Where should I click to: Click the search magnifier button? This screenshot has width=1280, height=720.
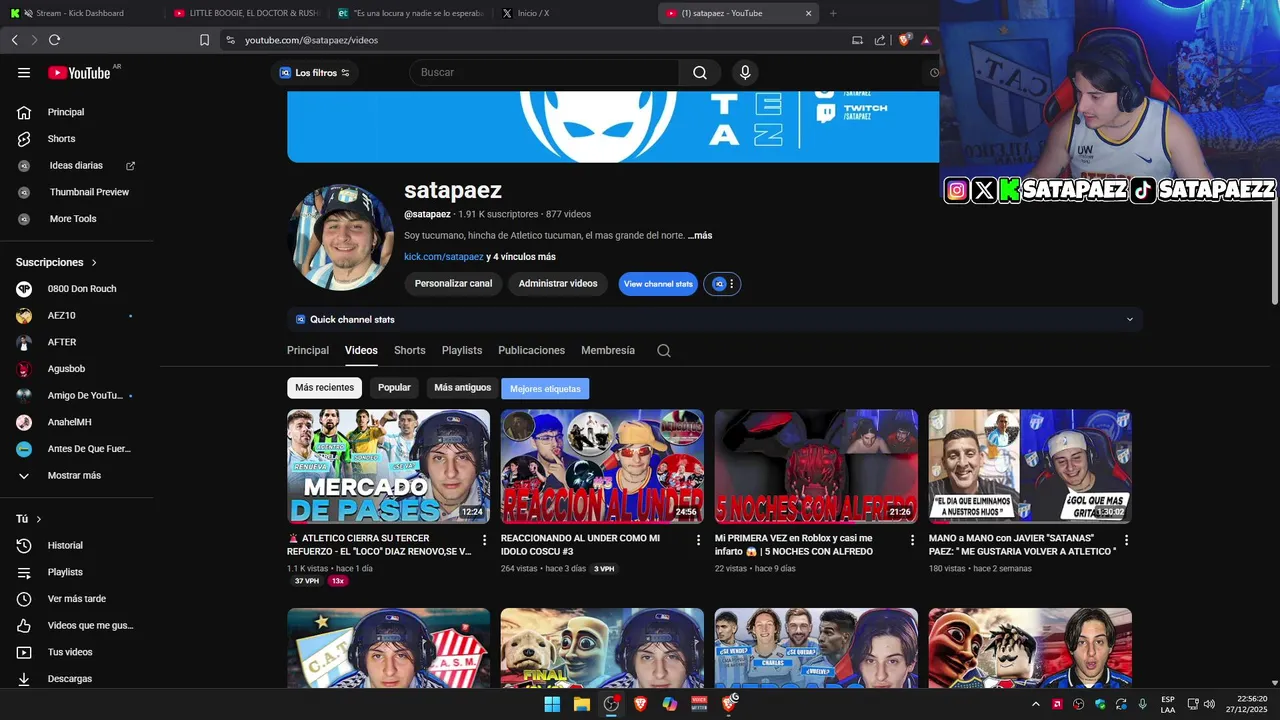[x=700, y=72]
